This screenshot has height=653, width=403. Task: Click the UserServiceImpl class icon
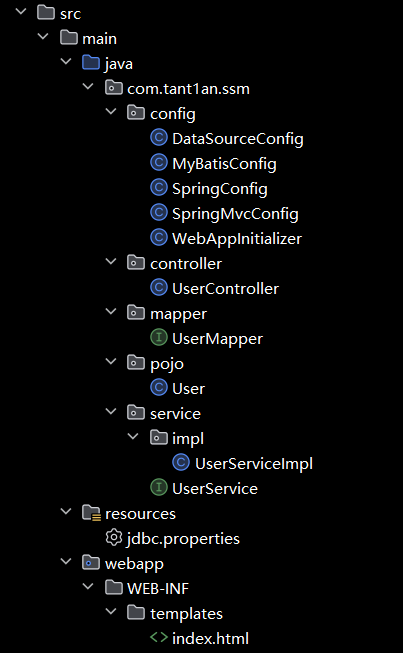pos(181,463)
